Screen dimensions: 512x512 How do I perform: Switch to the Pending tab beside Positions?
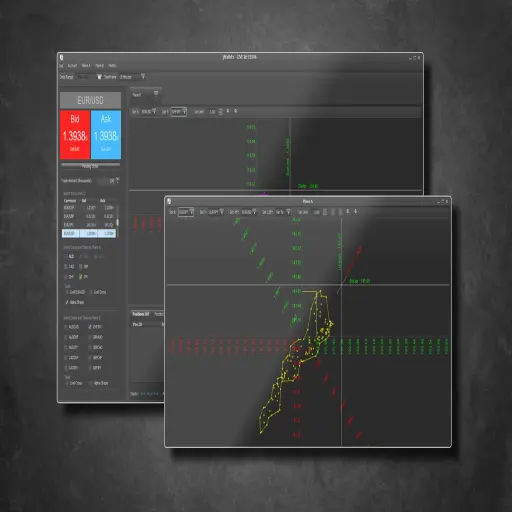(159, 314)
